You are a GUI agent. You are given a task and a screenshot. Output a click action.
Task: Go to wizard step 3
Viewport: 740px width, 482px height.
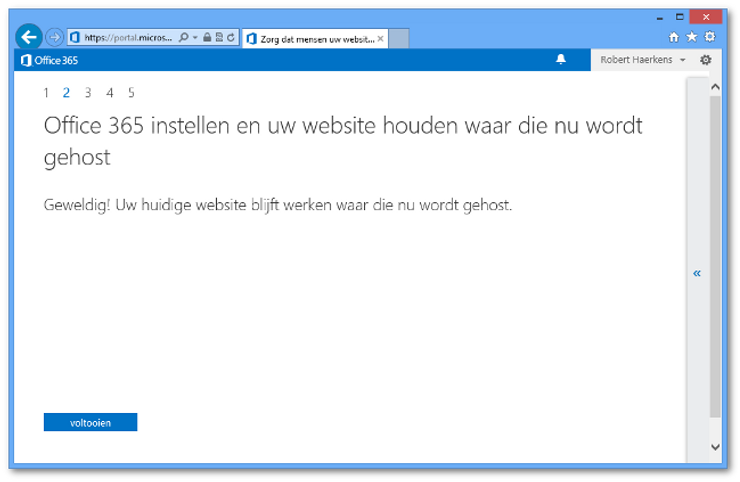coord(88,93)
